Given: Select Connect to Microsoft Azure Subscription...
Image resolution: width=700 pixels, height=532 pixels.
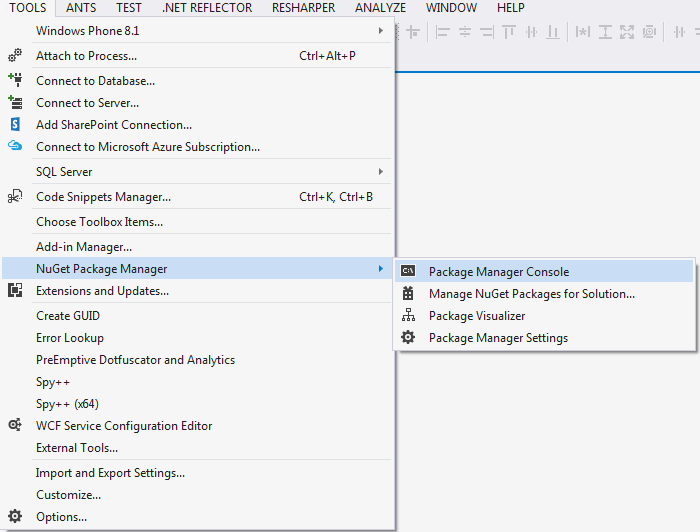Looking at the screenshot, I should pyautogui.click(x=197, y=146).
